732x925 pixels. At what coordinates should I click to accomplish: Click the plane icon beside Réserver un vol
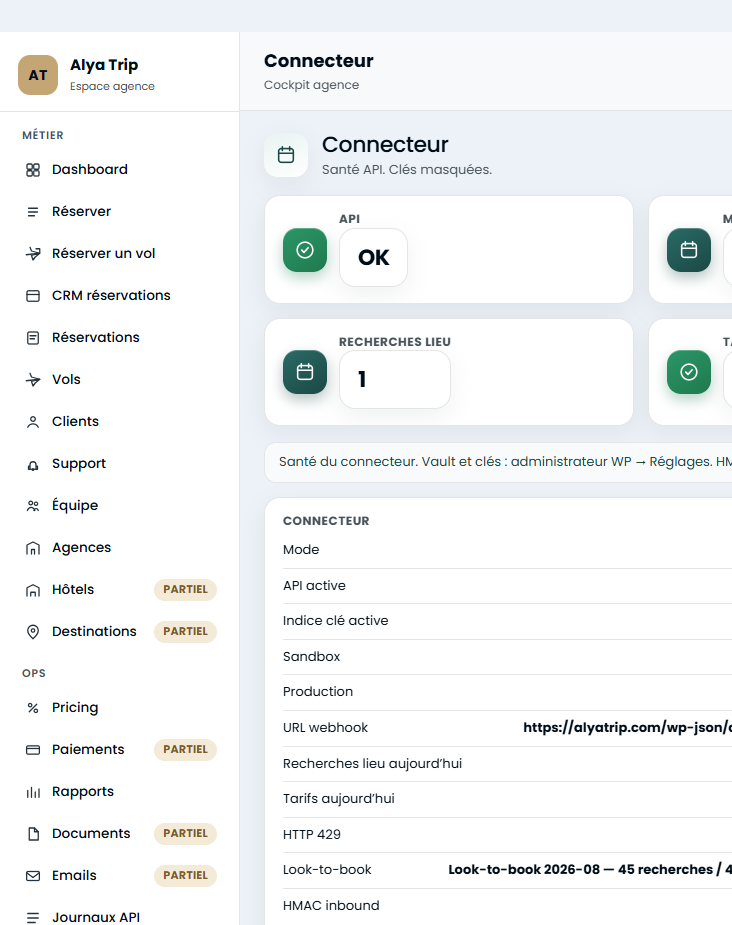(33, 254)
